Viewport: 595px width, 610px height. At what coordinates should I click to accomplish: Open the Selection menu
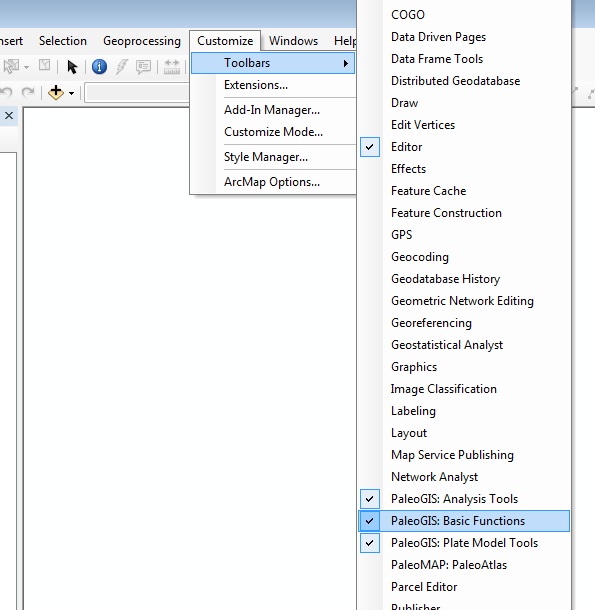(63, 41)
